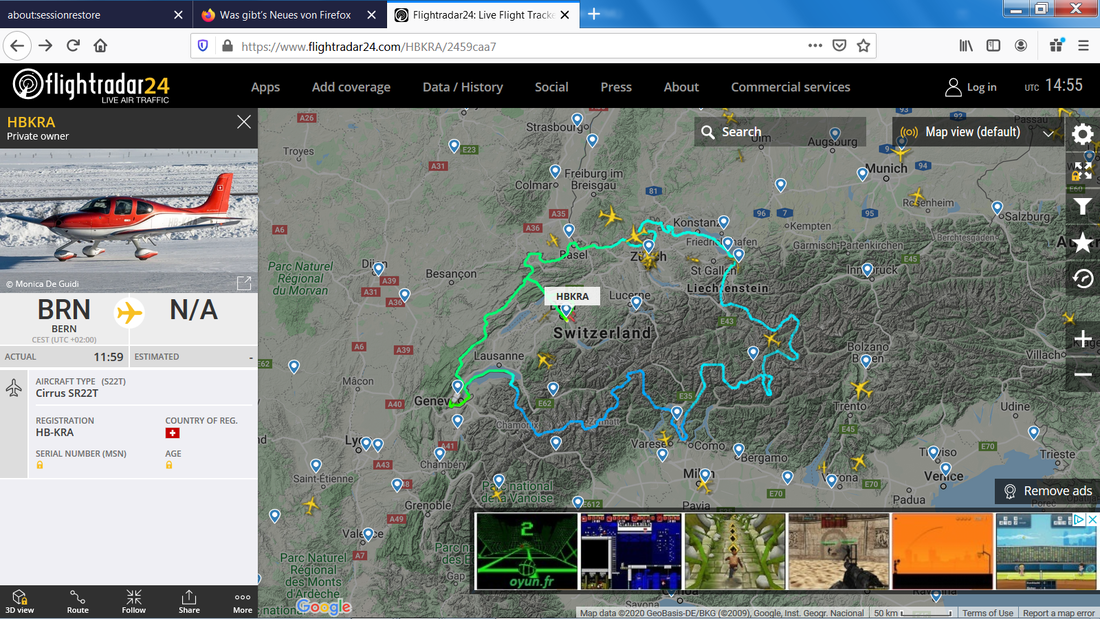1100x619 pixels.
Task: Open page actions three-dot menu
Action: [x=814, y=46]
